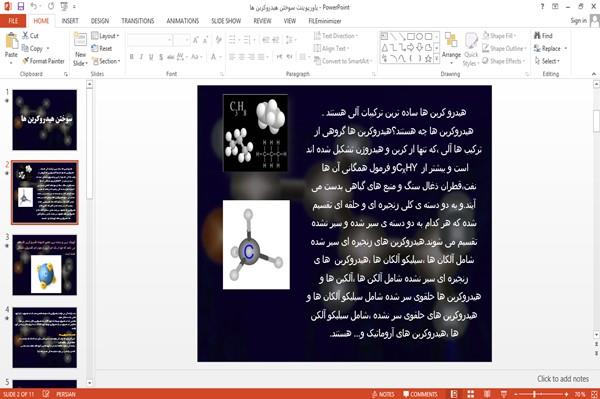Click the Decrease Font Size icon
This screenshot has height=399, width=600.
pyautogui.click(x=205, y=39)
